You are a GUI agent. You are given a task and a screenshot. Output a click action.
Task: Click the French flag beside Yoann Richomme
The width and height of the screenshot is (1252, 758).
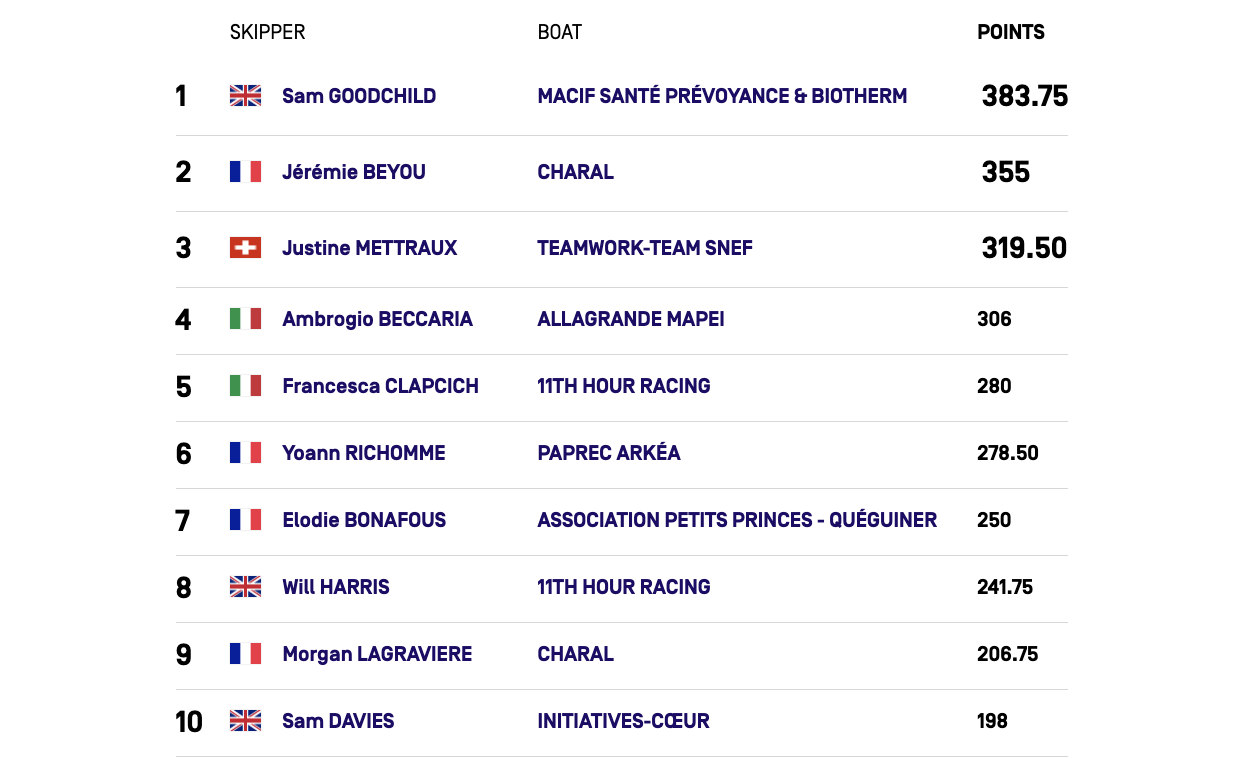[x=245, y=453]
